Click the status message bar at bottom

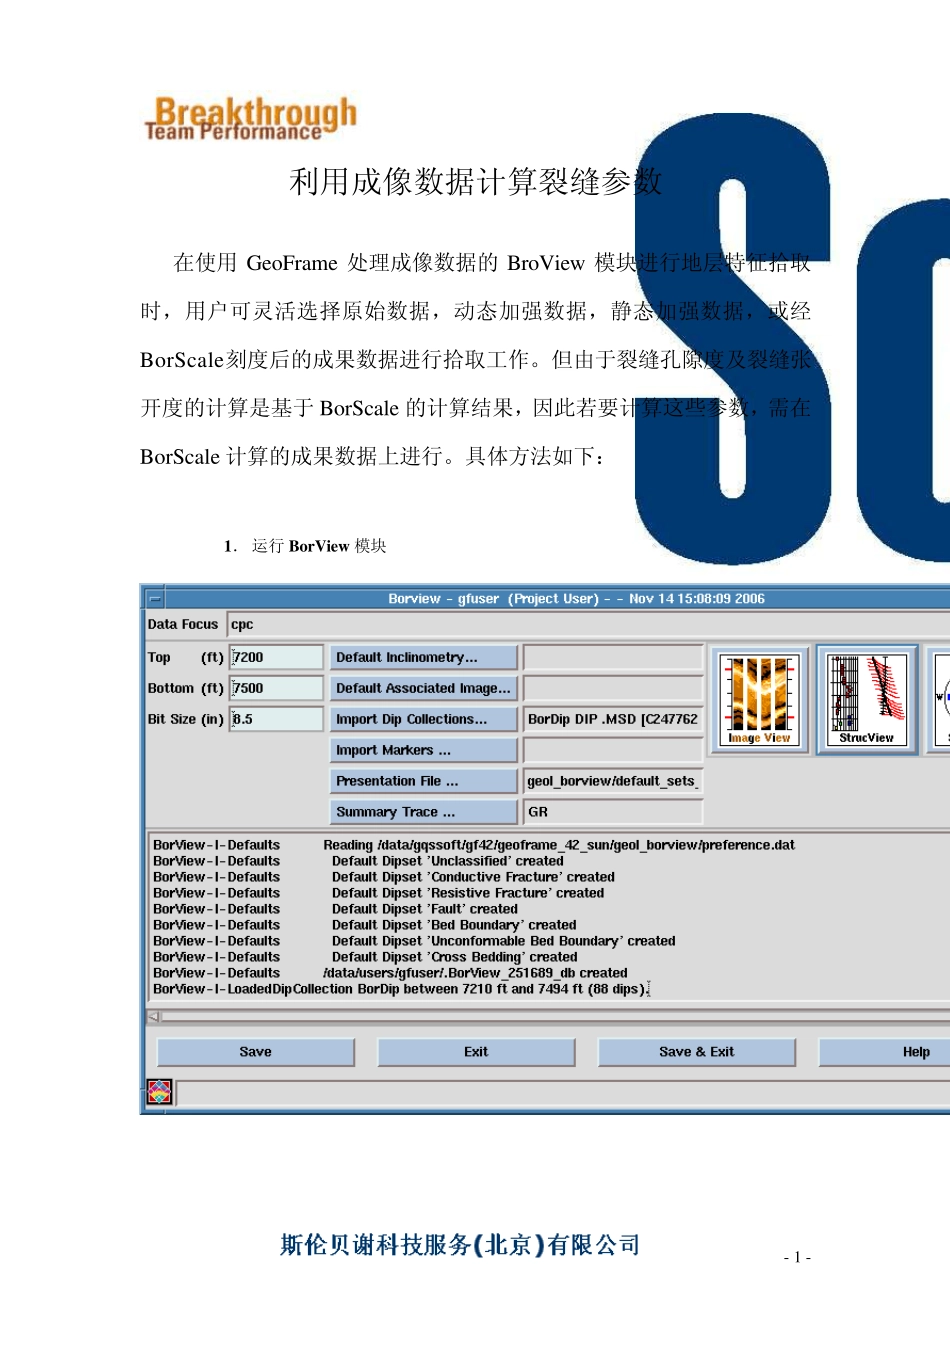click(x=563, y=1092)
